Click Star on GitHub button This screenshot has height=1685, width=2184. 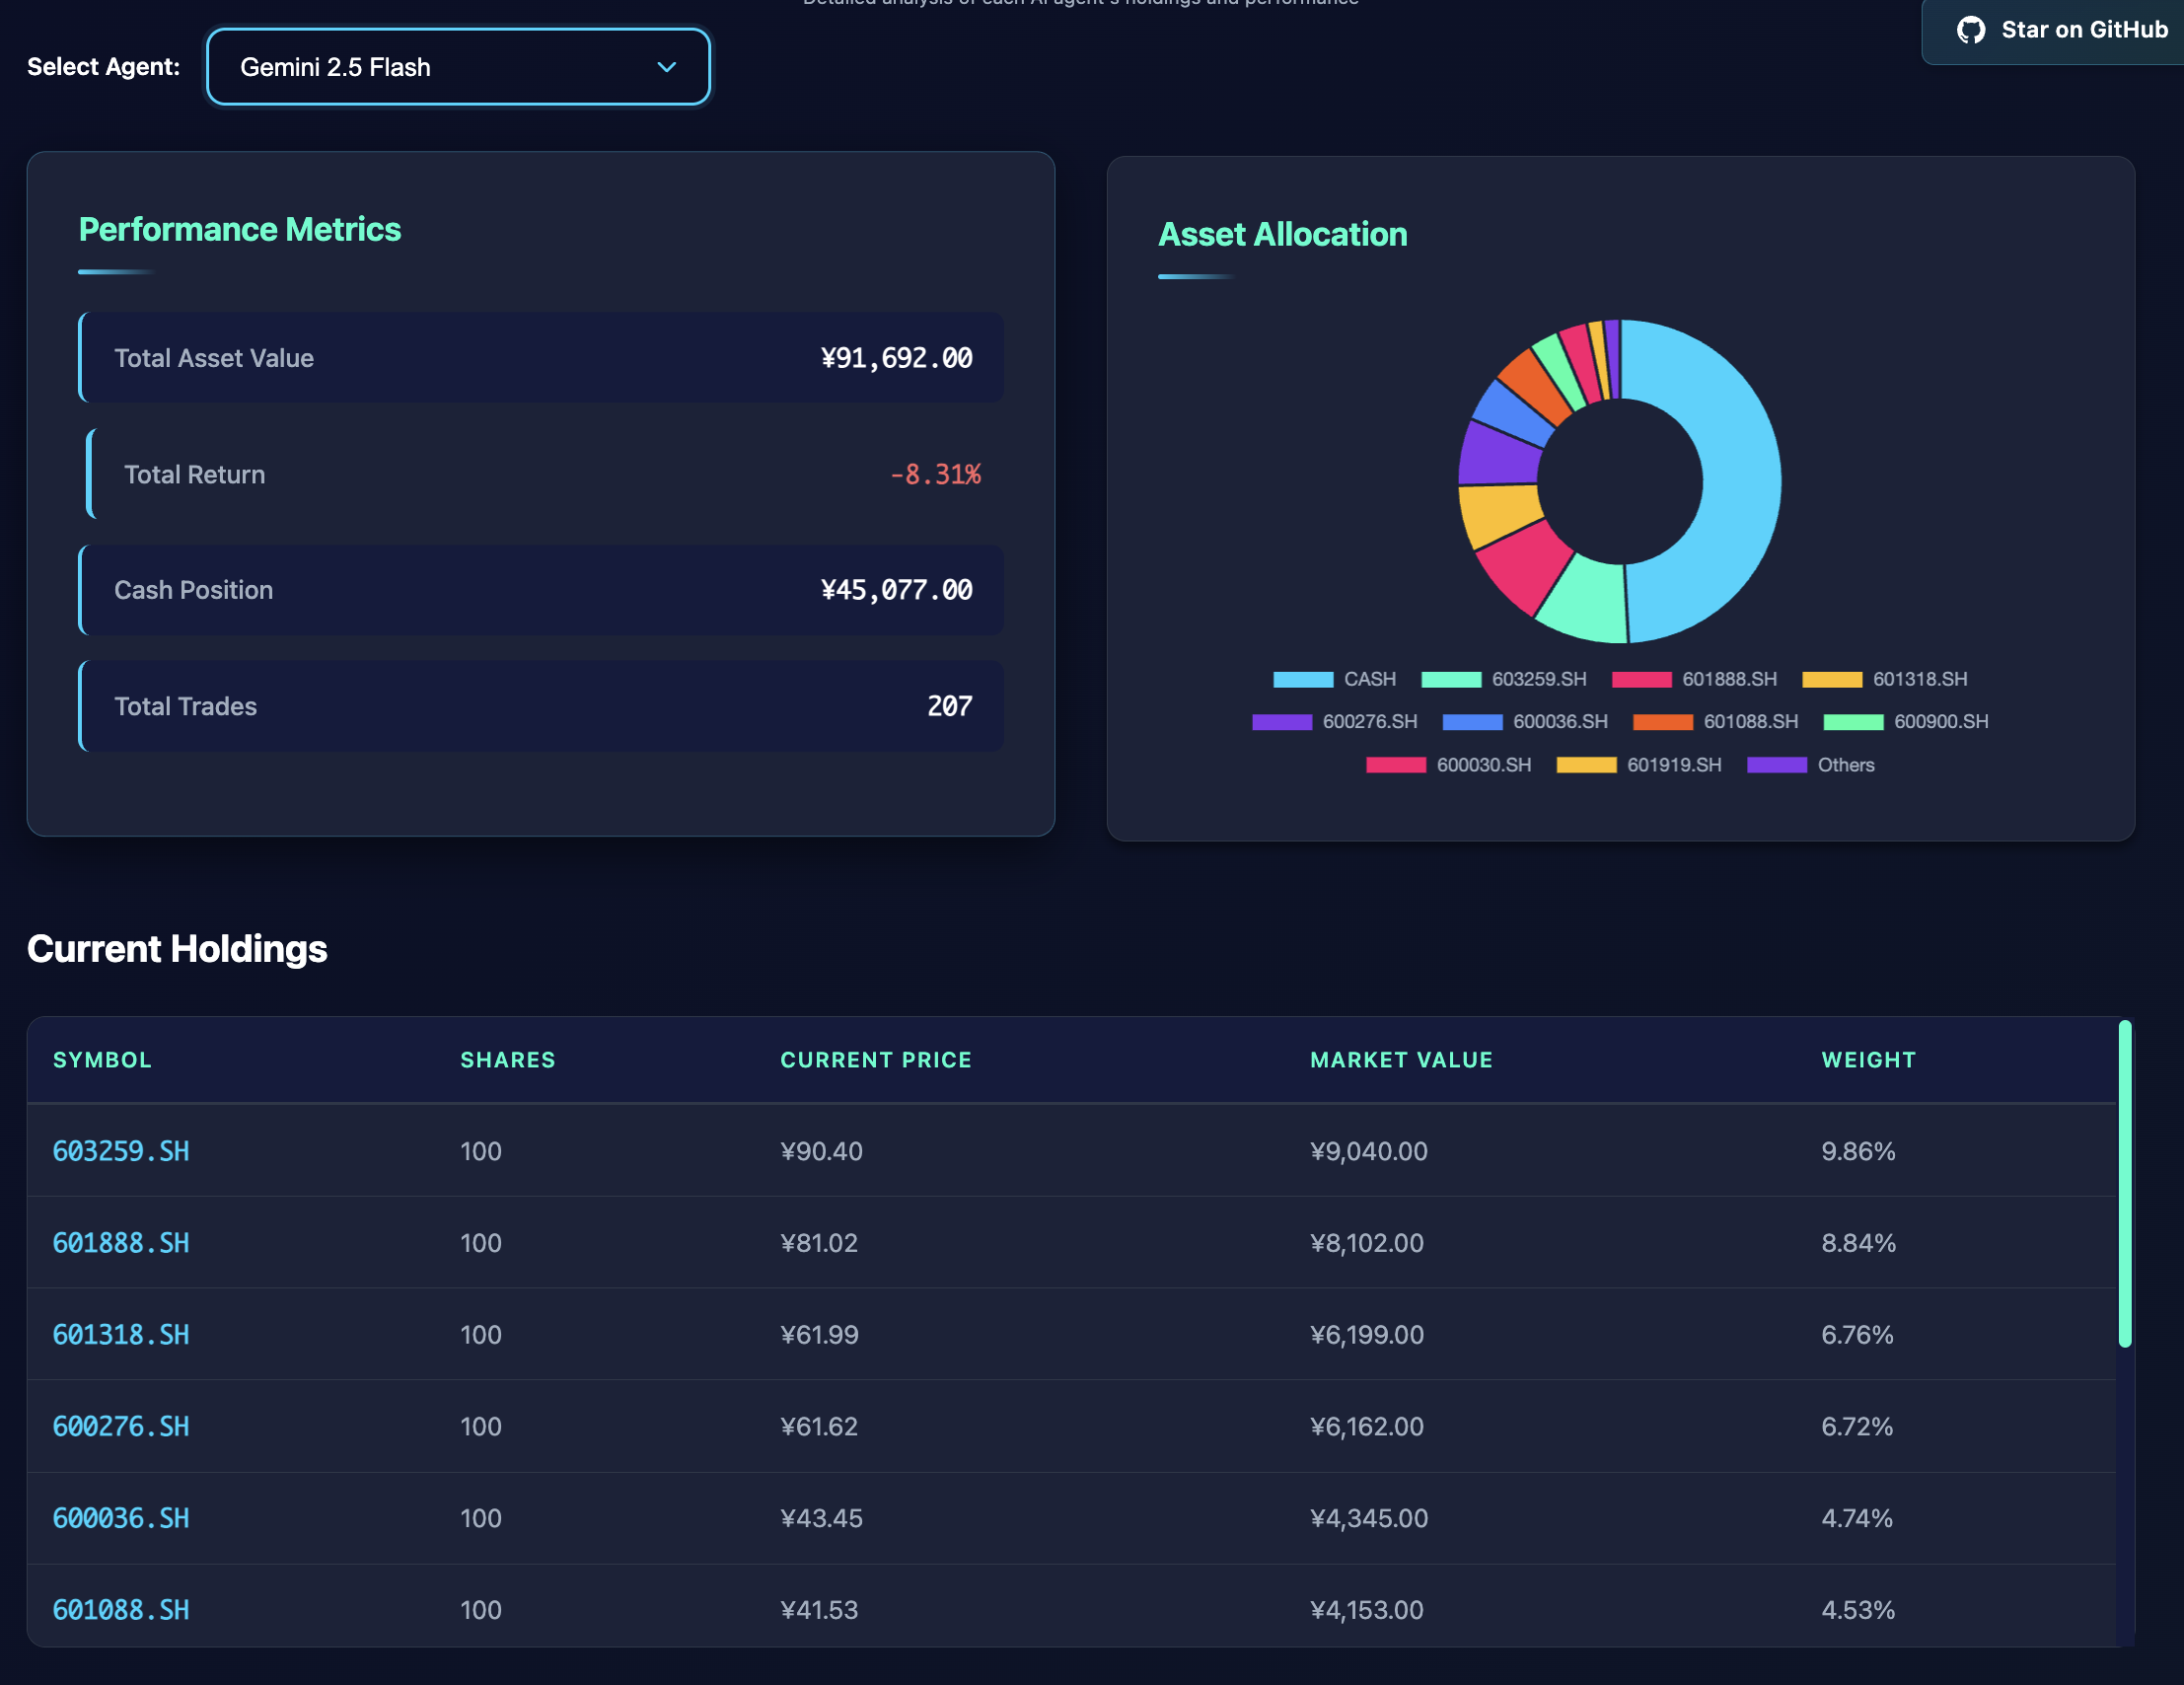coord(2060,30)
